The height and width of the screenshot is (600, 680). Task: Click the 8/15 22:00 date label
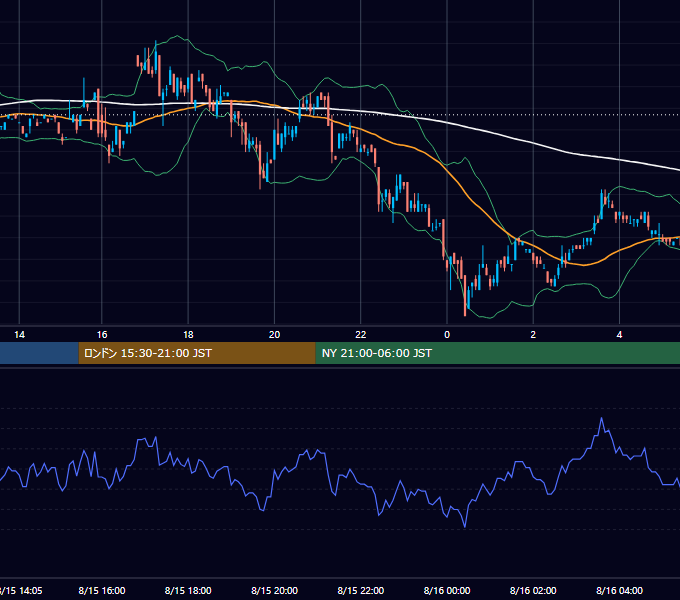click(360, 590)
